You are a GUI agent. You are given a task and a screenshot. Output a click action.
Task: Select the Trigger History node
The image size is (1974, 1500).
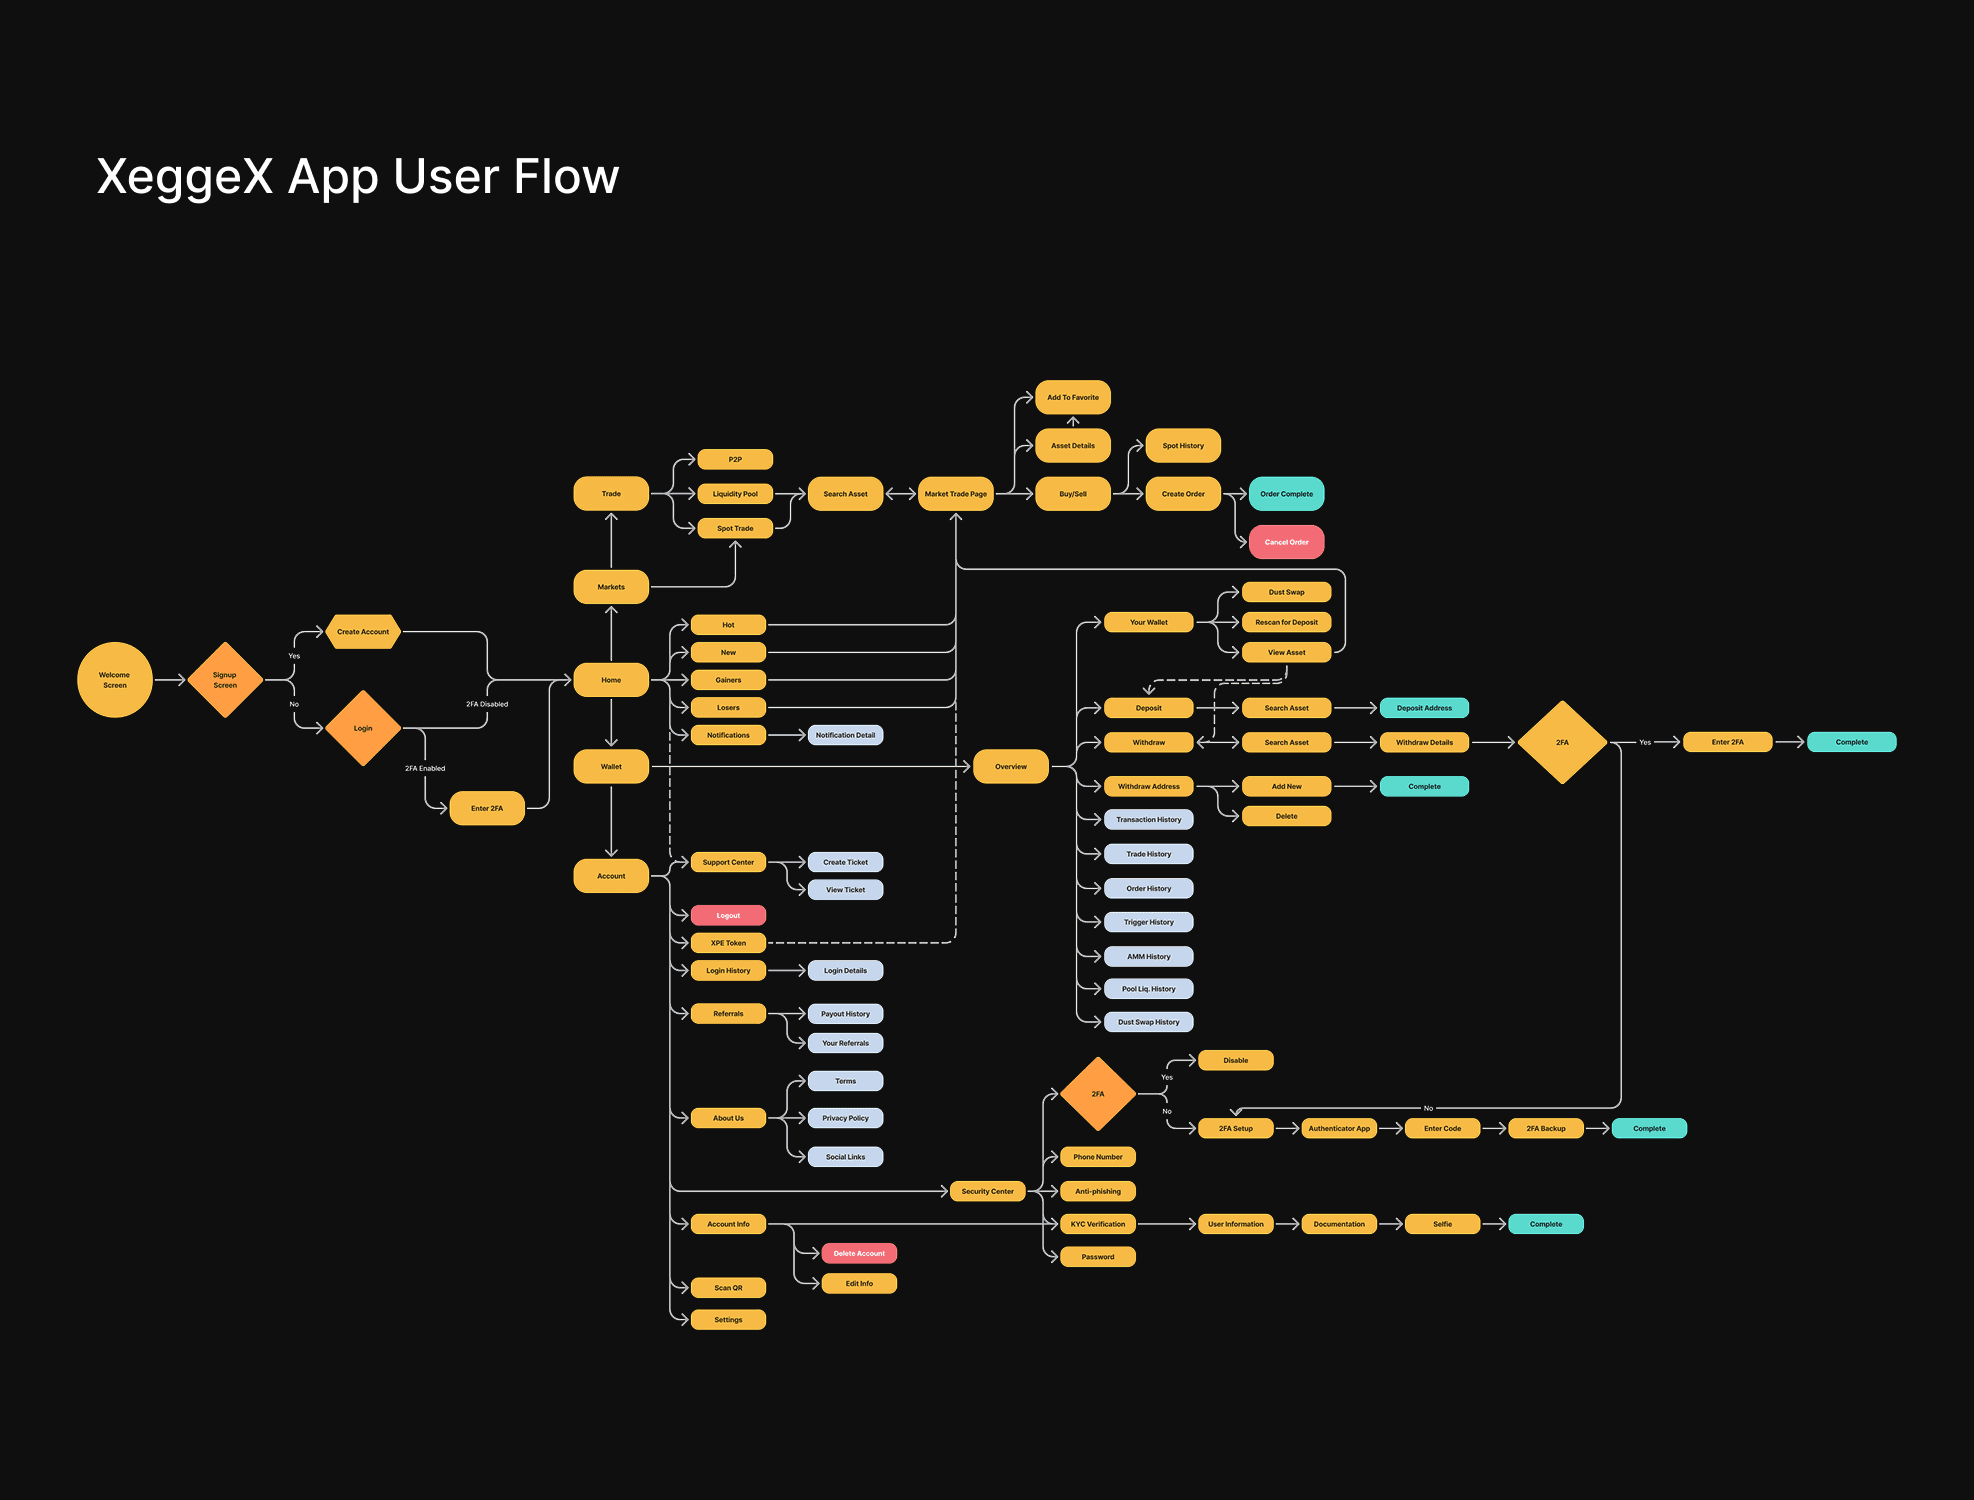coord(1149,922)
